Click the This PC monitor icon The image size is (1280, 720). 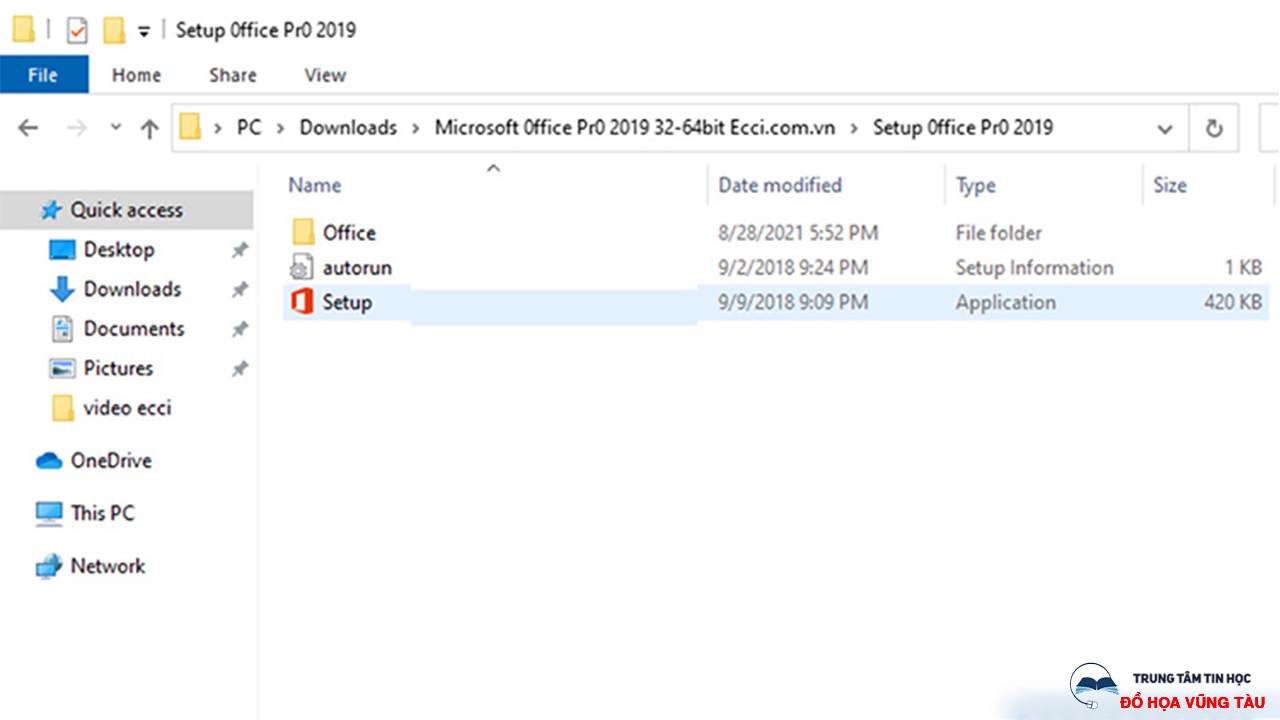coord(49,513)
